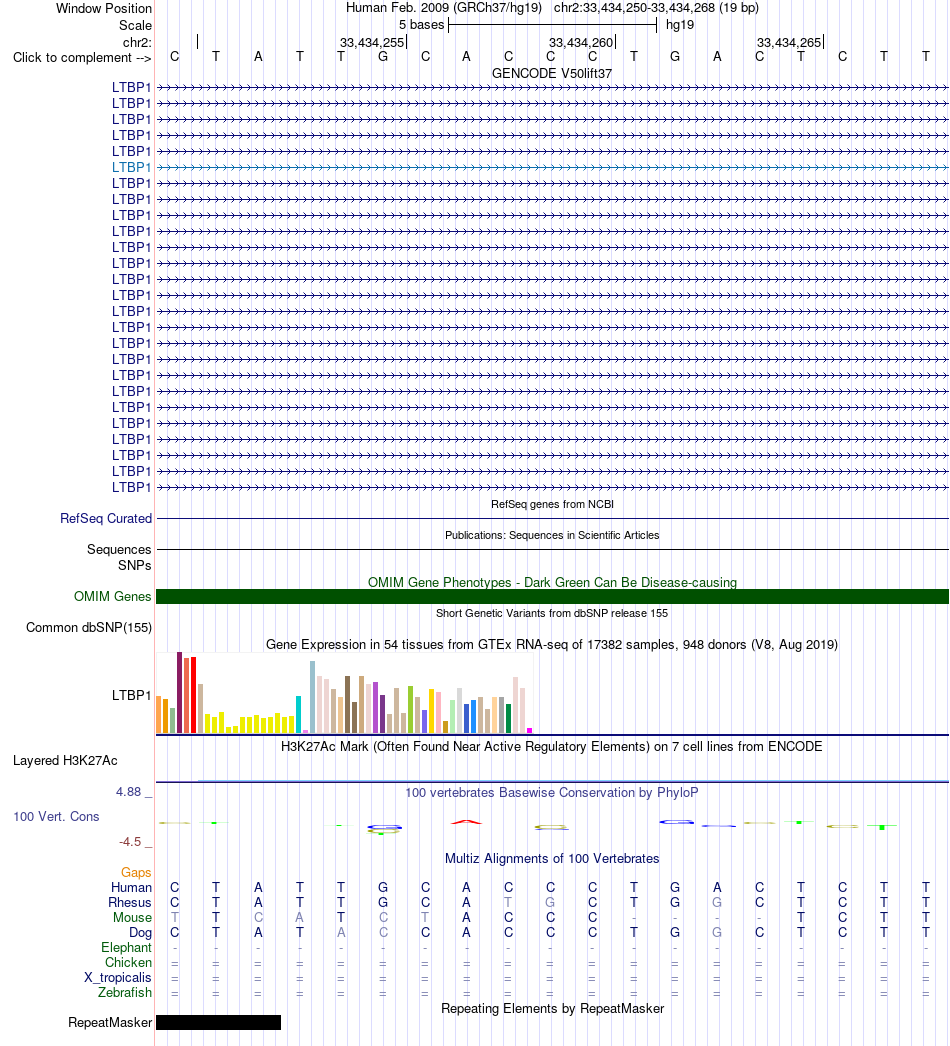This screenshot has width=950, height=1046.
Task: Click the -4.5 PhyloP lower scale value
Action: pos(130,842)
